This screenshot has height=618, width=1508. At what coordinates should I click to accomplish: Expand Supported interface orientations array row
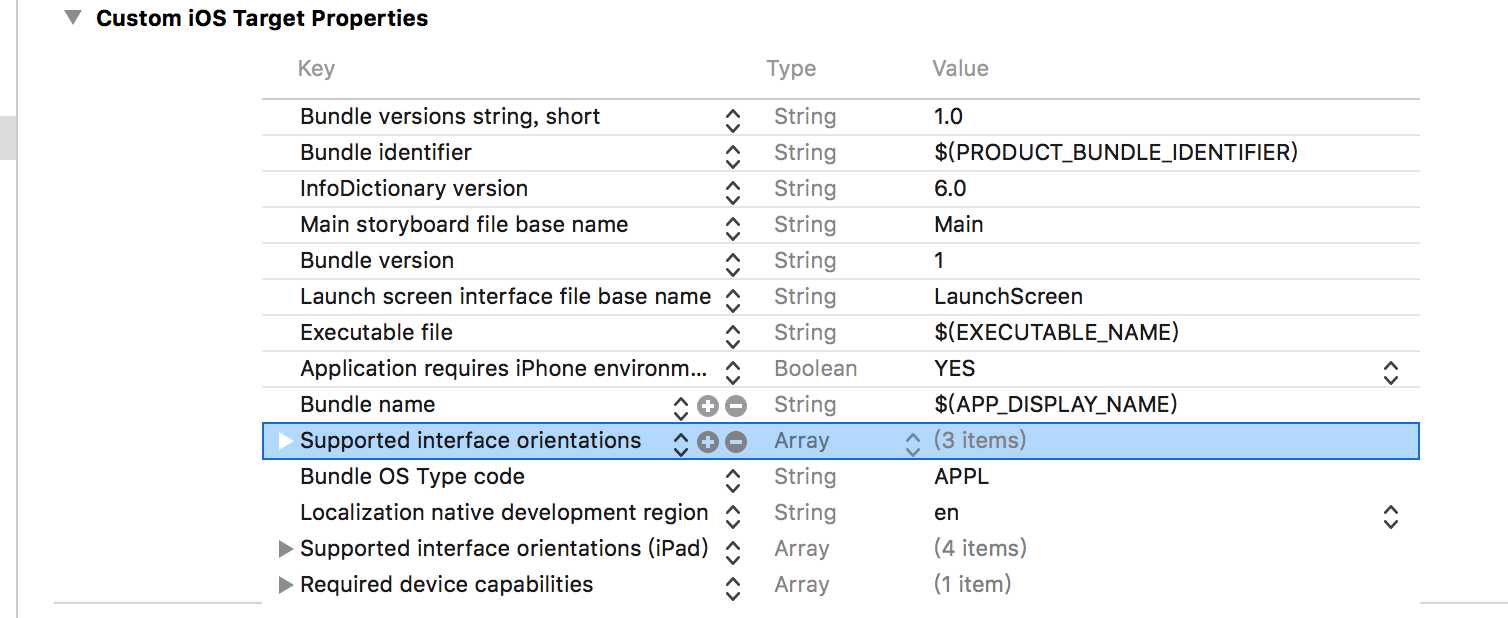(x=286, y=440)
